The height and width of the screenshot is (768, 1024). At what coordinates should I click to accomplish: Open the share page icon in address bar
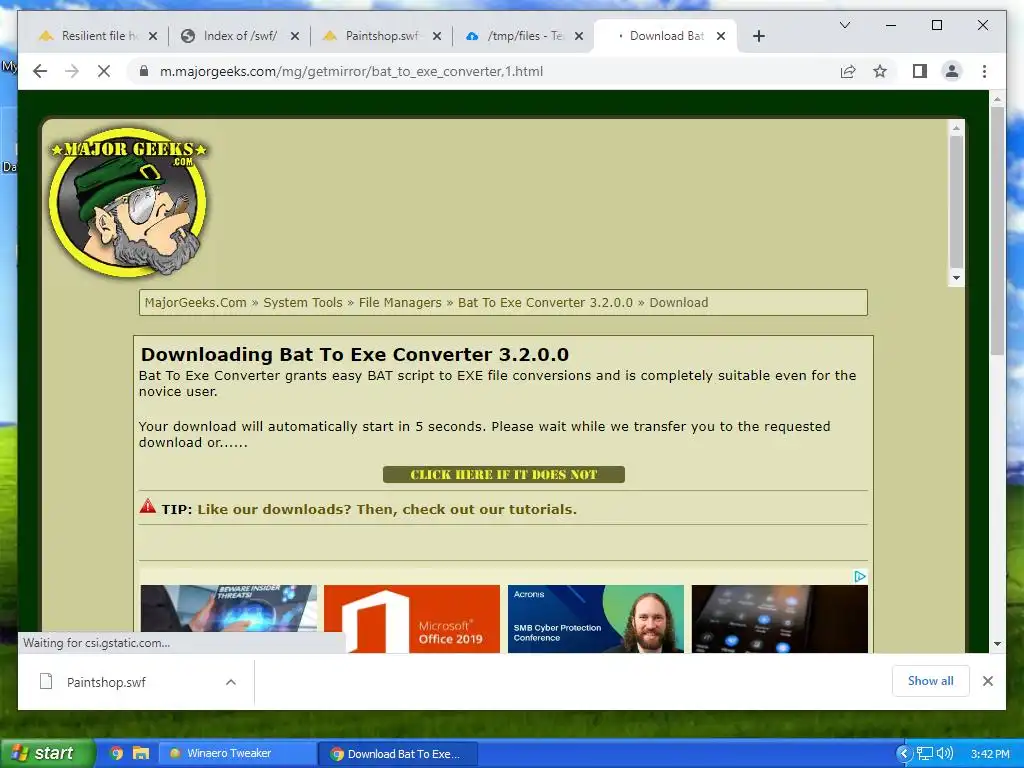point(848,71)
